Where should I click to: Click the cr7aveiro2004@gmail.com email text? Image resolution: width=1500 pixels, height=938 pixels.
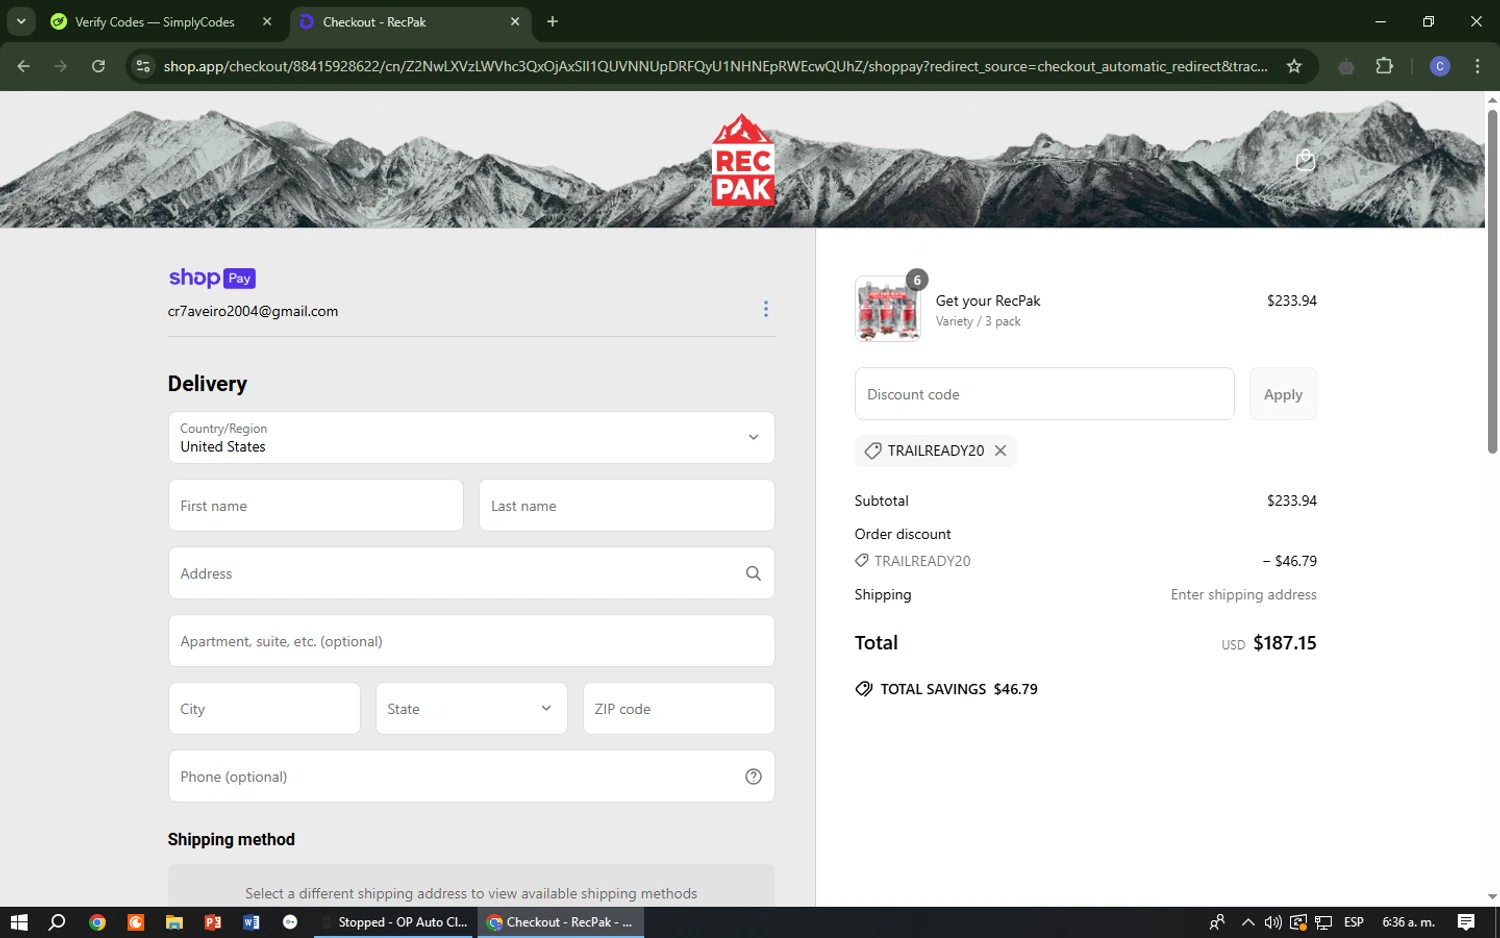click(253, 311)
